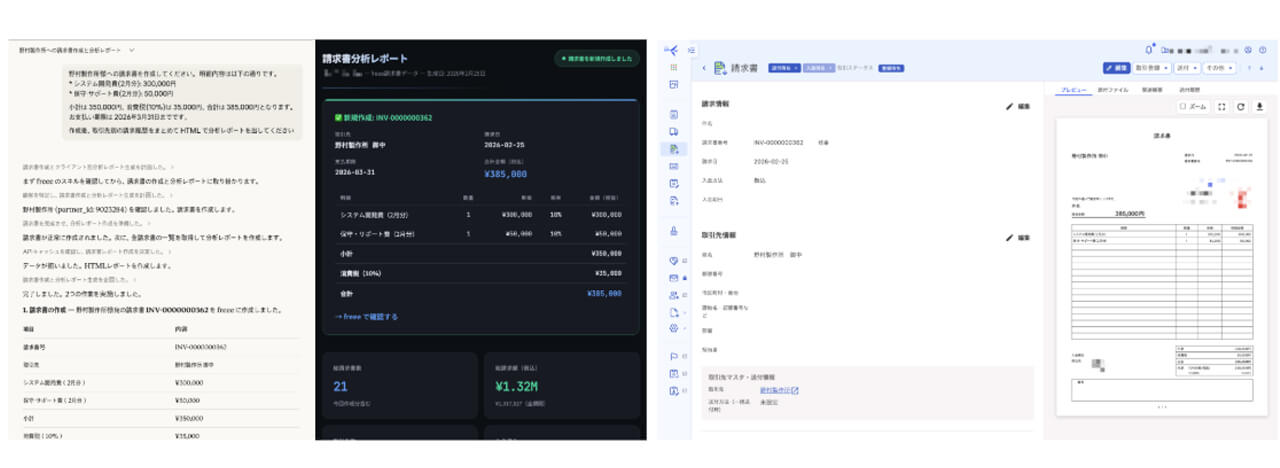1280x468 pixels.
Task: Reload the invoice preview with refresh icon
Action: (x=1241, y=106)
